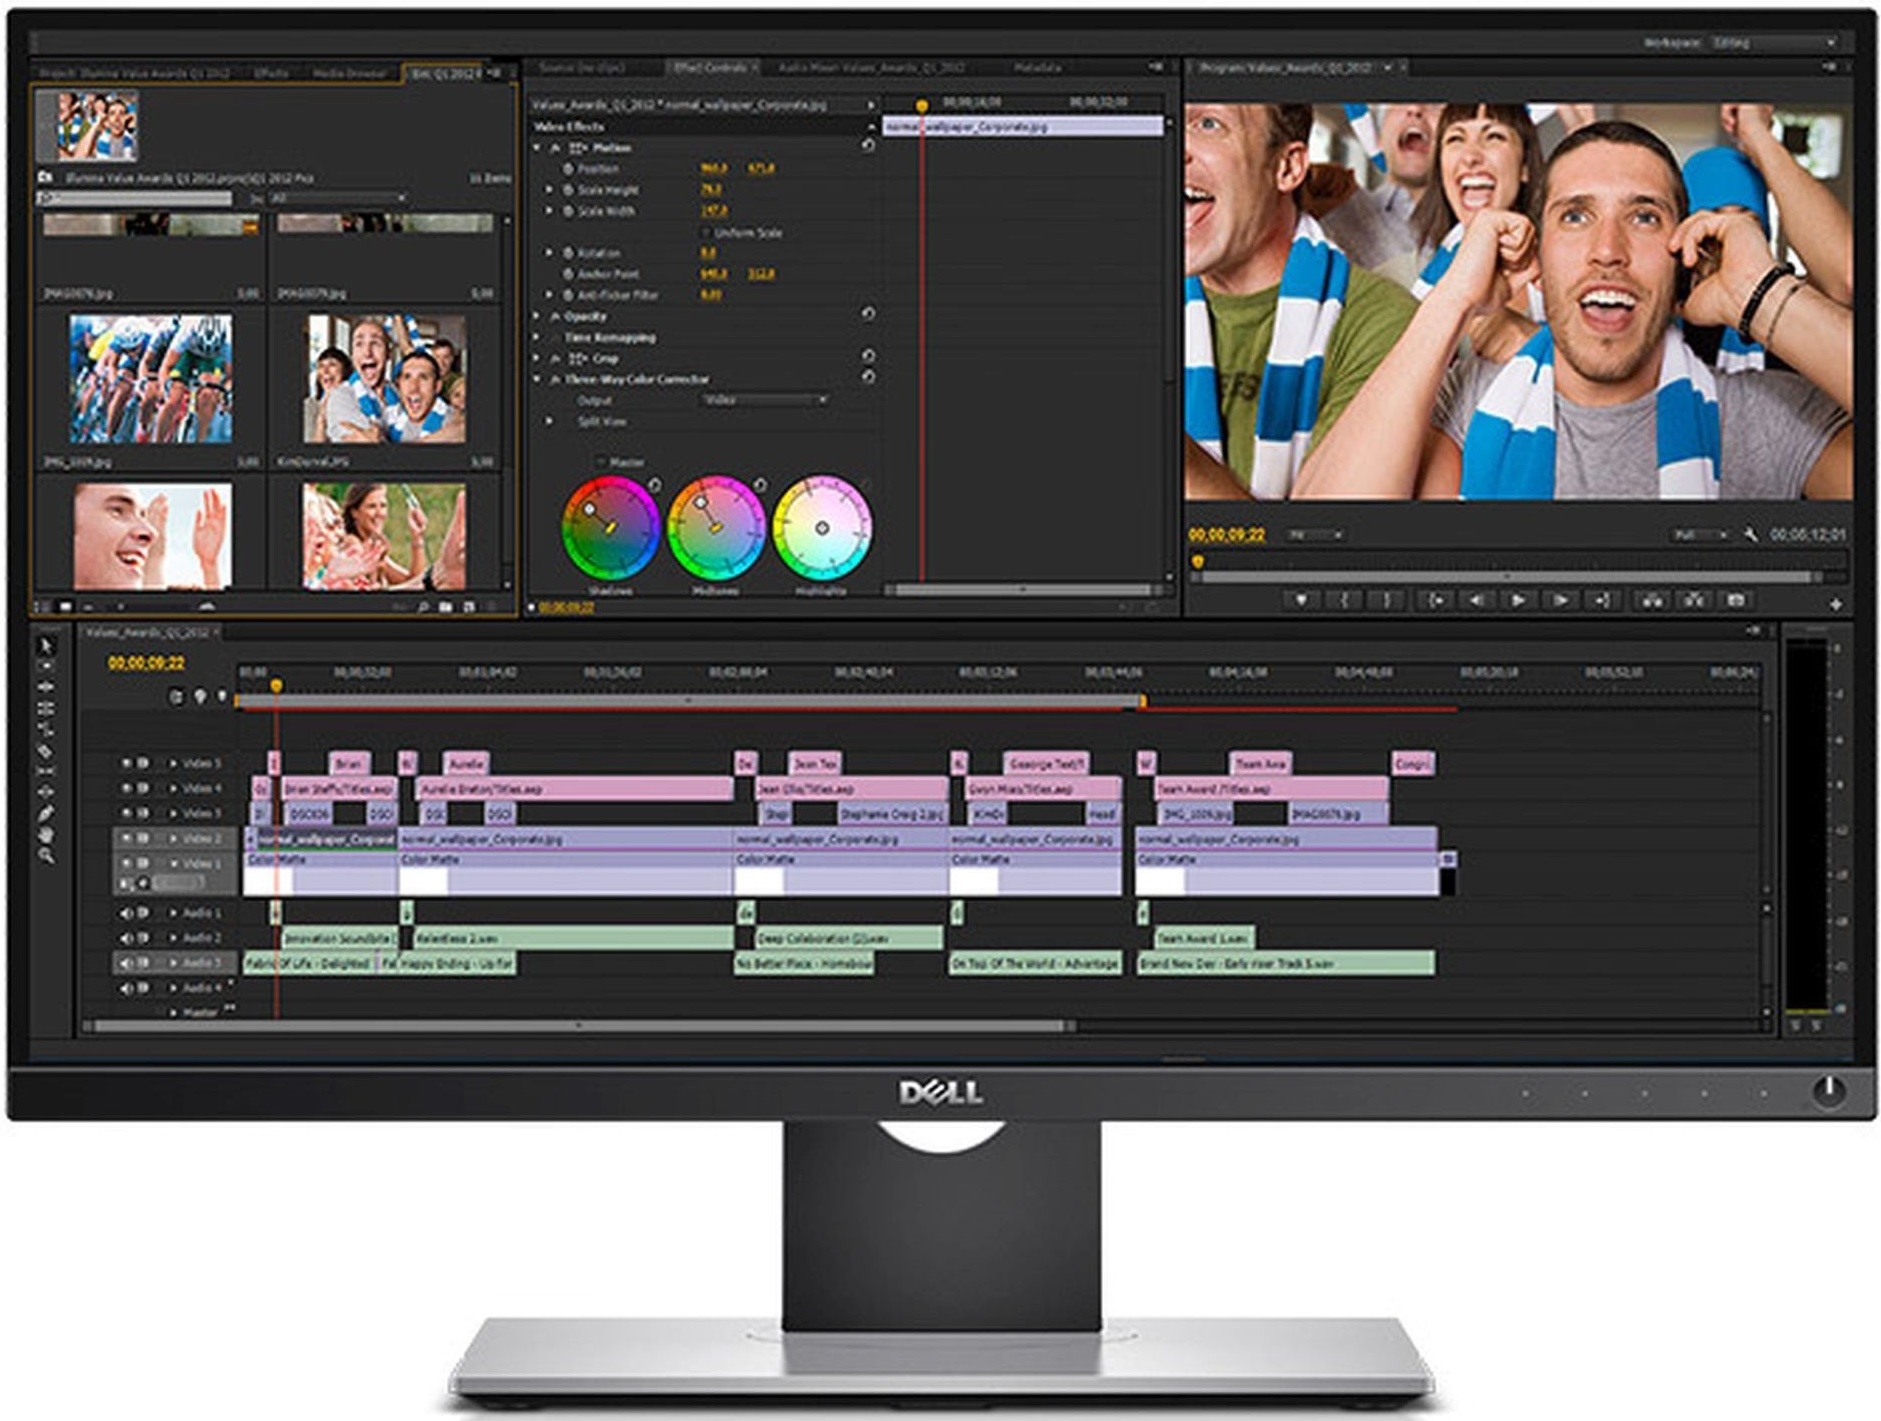Viewport: 1881px width, 1421px height.
Task: Open the Output Video dropdown
Action: coord(764,400)
